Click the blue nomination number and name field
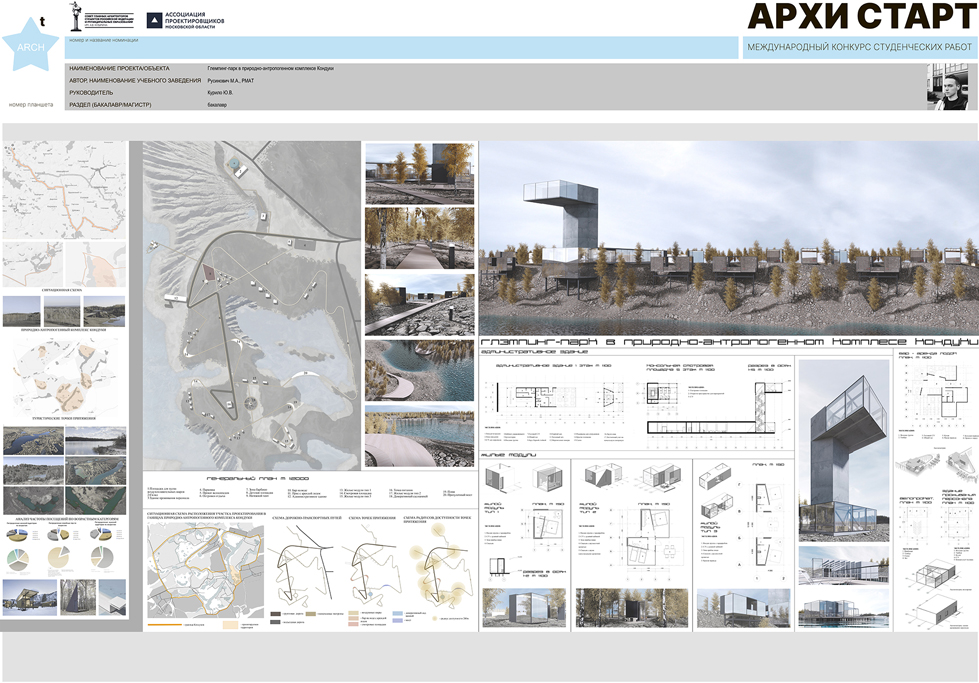The image size is (979, 683). (x=400, y=48)
